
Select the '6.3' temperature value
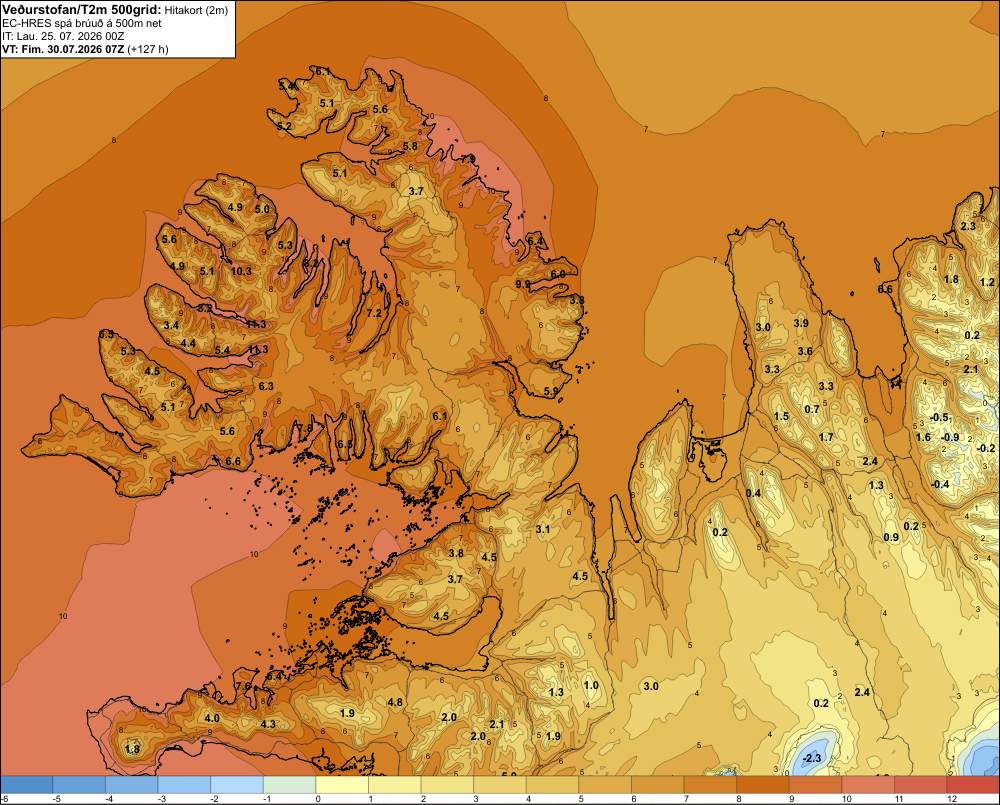(x=266, y=386)
